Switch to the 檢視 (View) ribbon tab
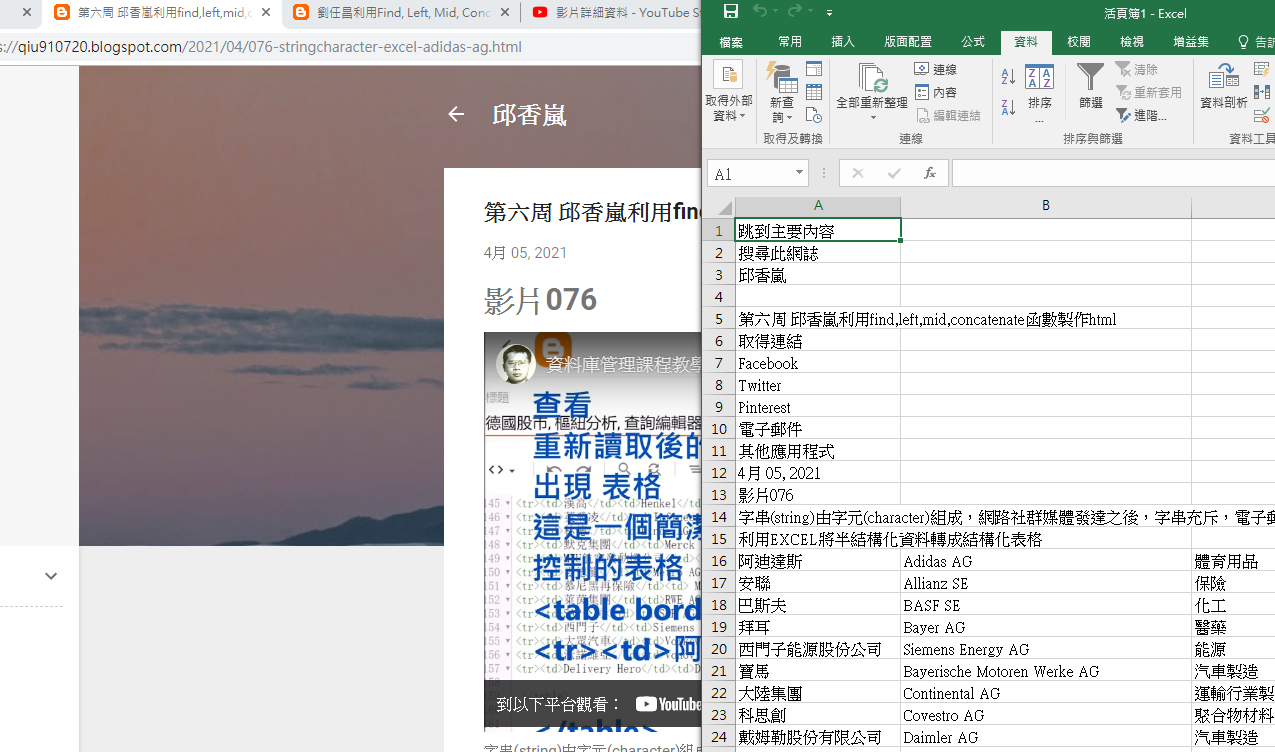 tap(1132, 42)
